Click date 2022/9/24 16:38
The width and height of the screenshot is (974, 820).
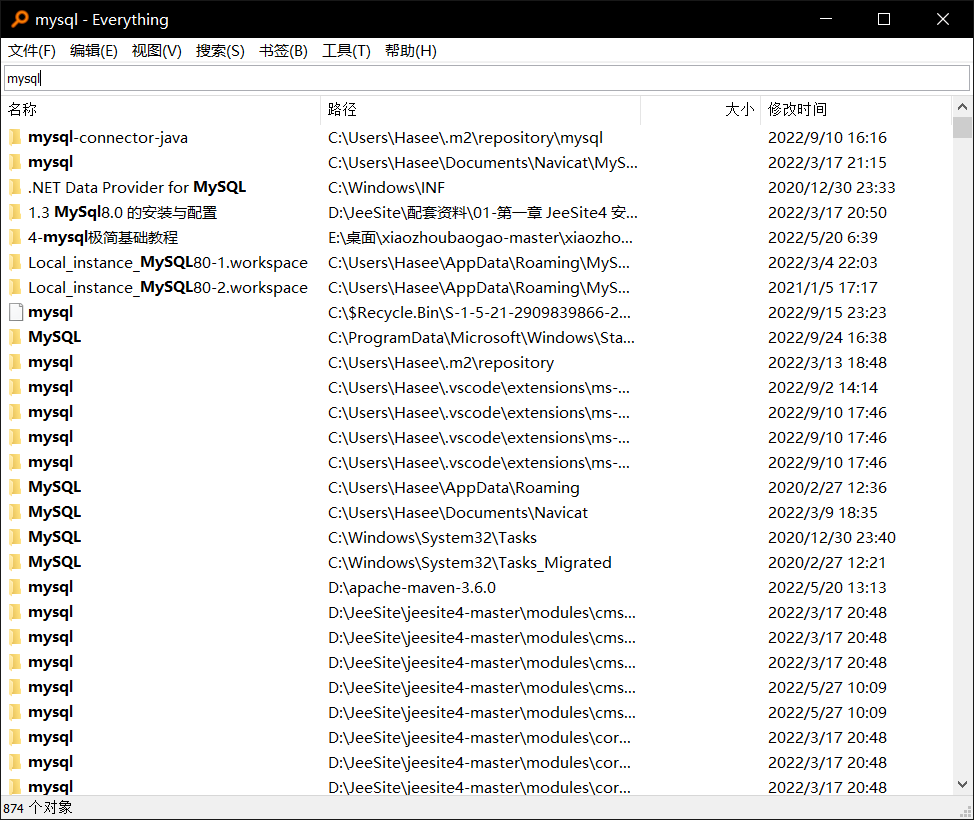(x=827, y=337)
